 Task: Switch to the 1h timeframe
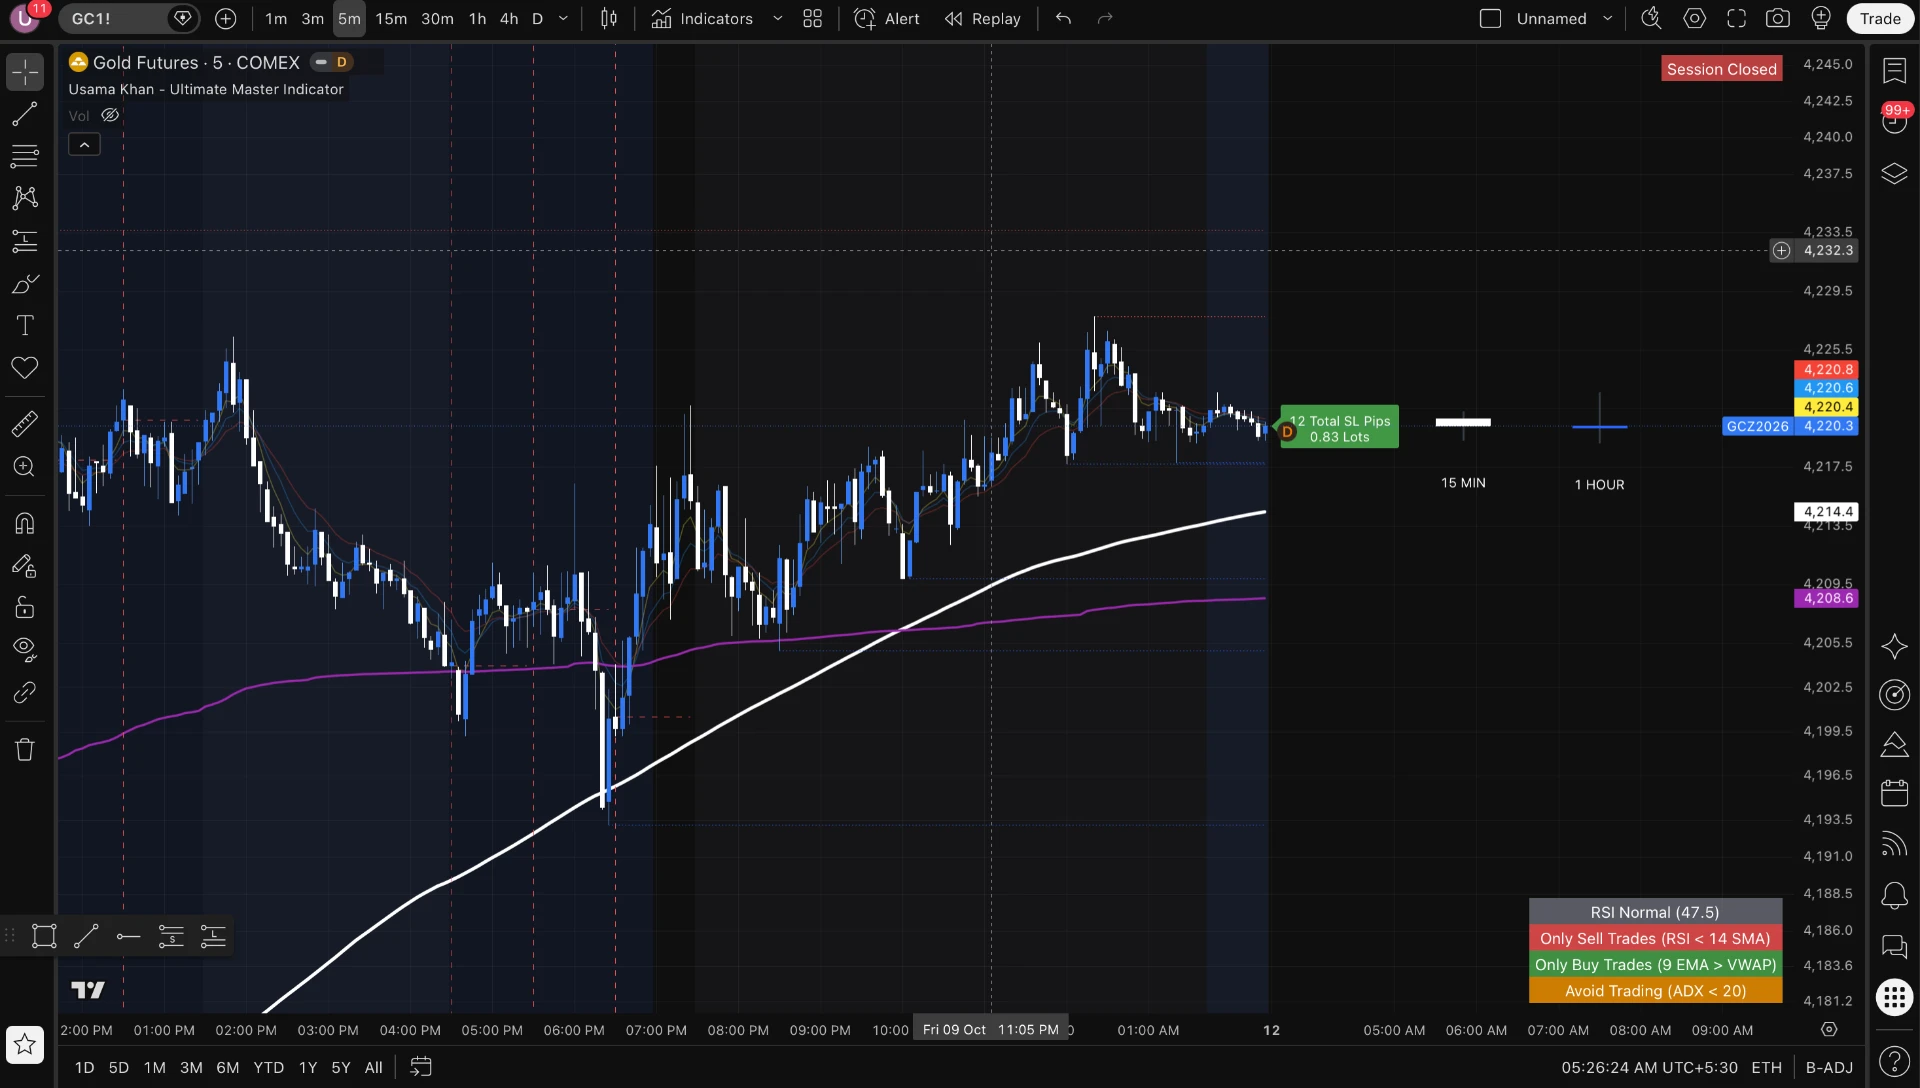[x=478, y=18]
